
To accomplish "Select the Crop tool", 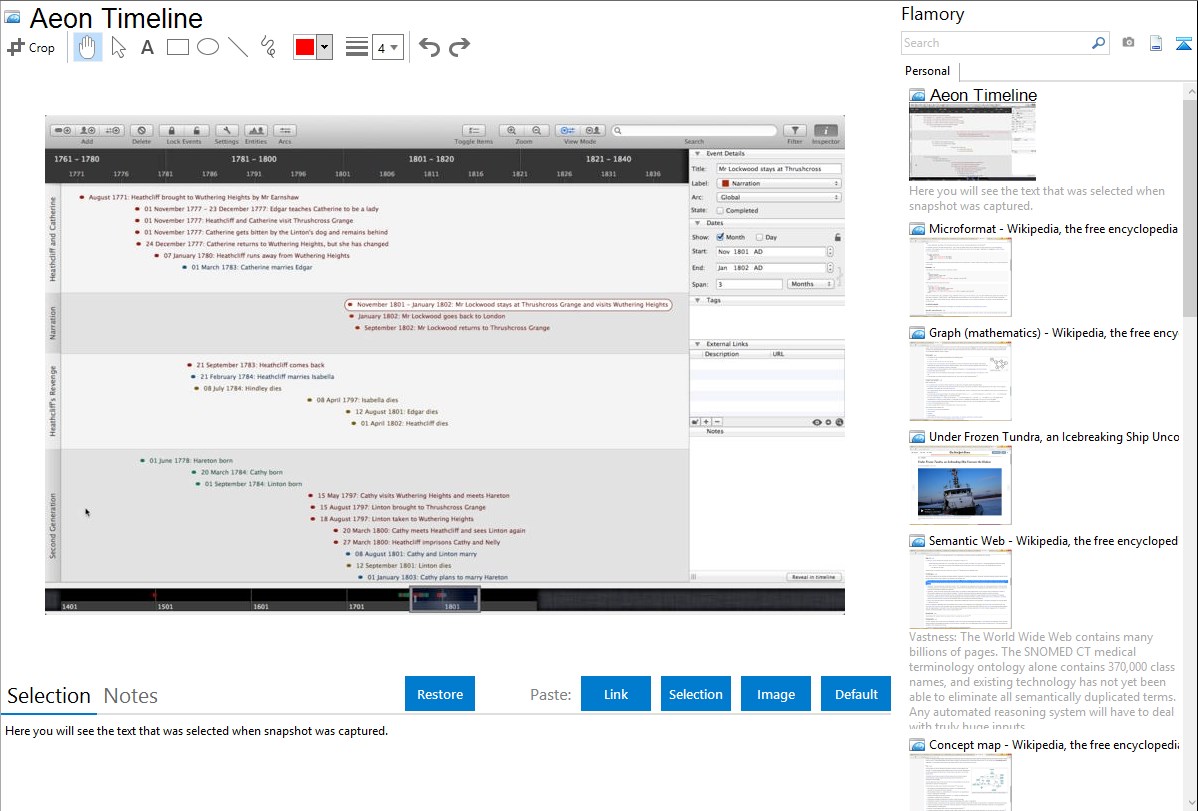I will [x=31, y=47].
